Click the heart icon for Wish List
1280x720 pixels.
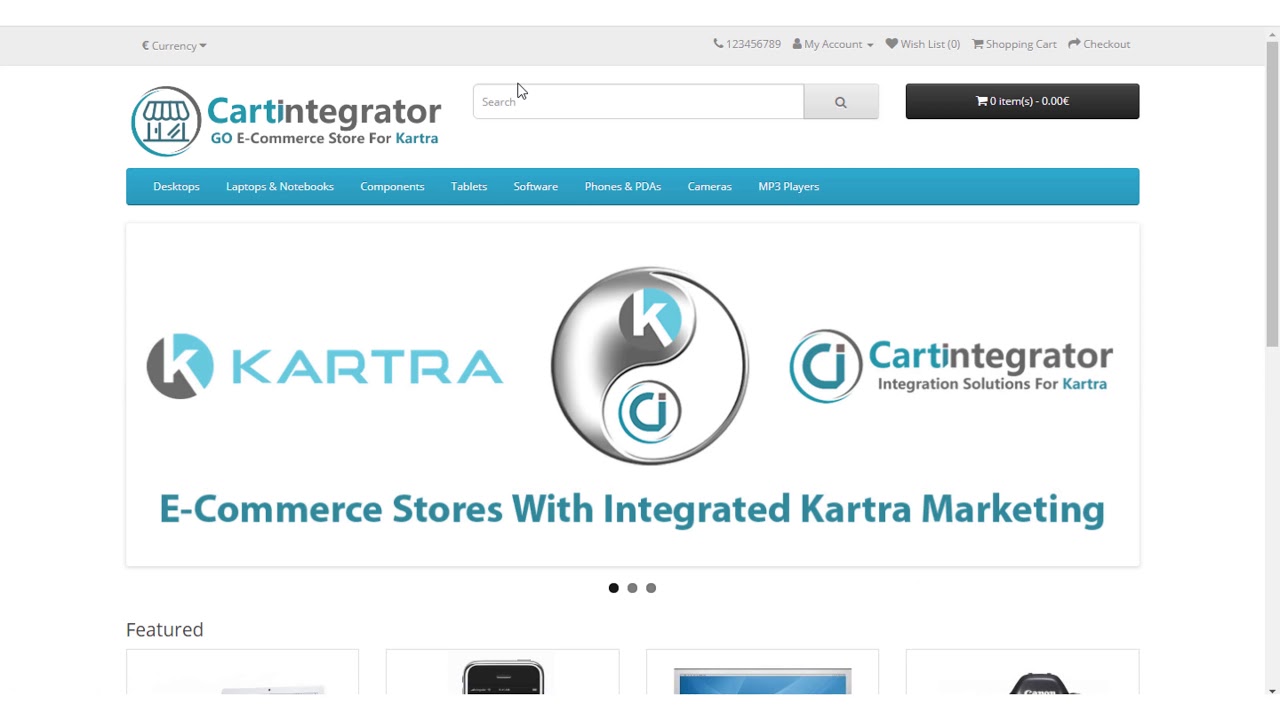point(891,44)
